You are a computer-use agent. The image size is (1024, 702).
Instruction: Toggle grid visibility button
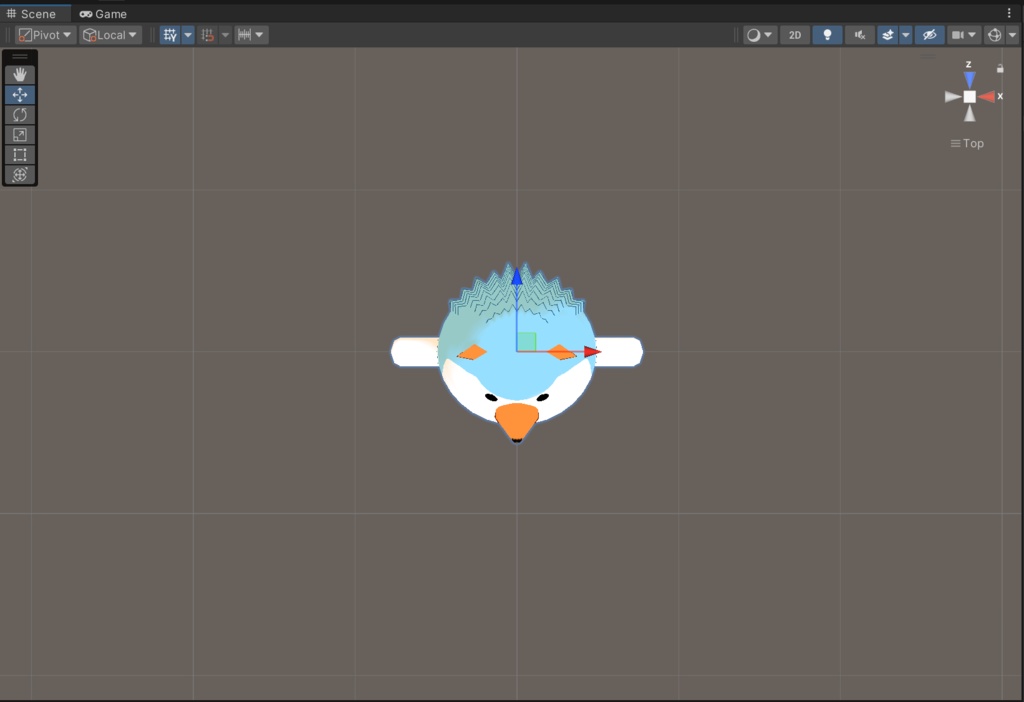[170, 35]
